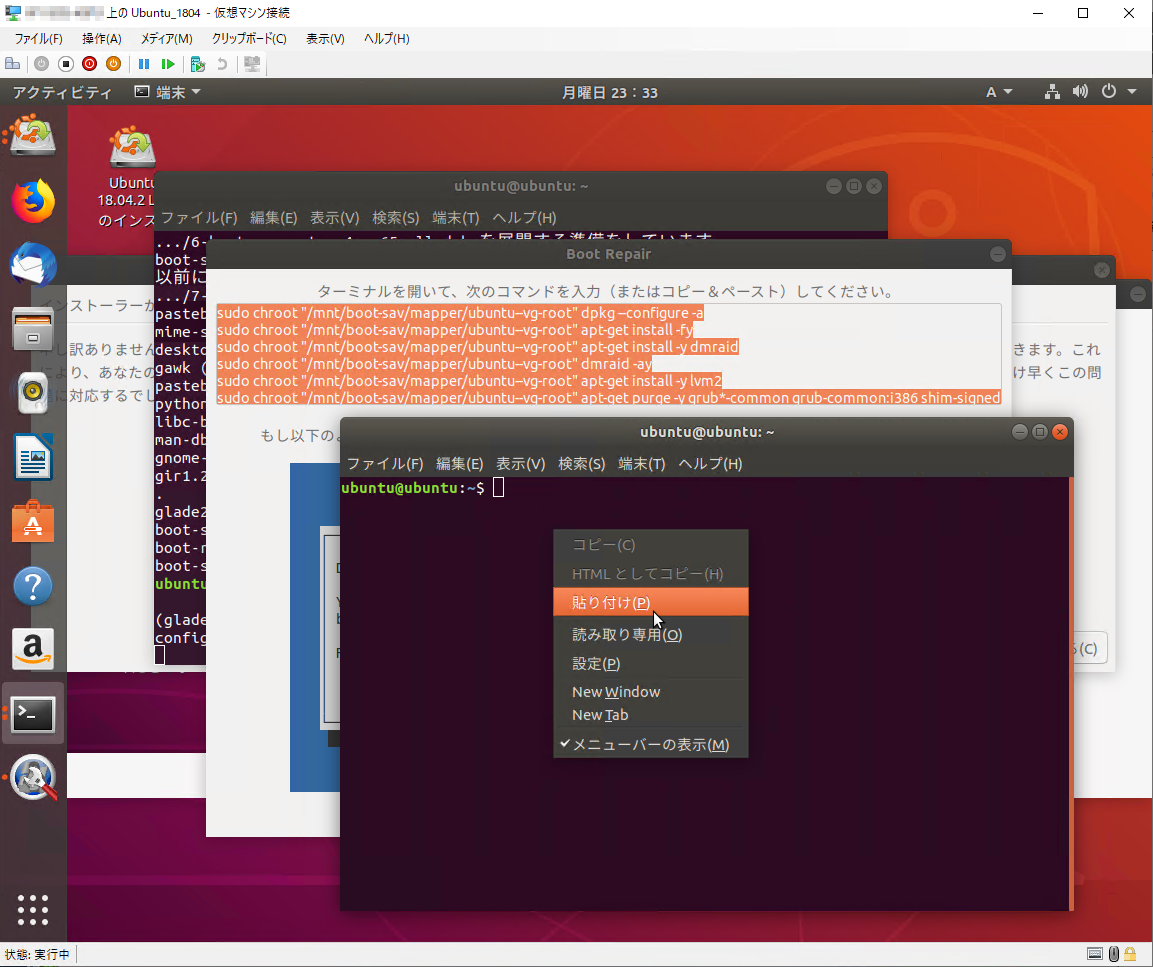Click the keyboard status icon in Hyper-V status bar
The image size is (1153, 967).
pos(1095,954)
